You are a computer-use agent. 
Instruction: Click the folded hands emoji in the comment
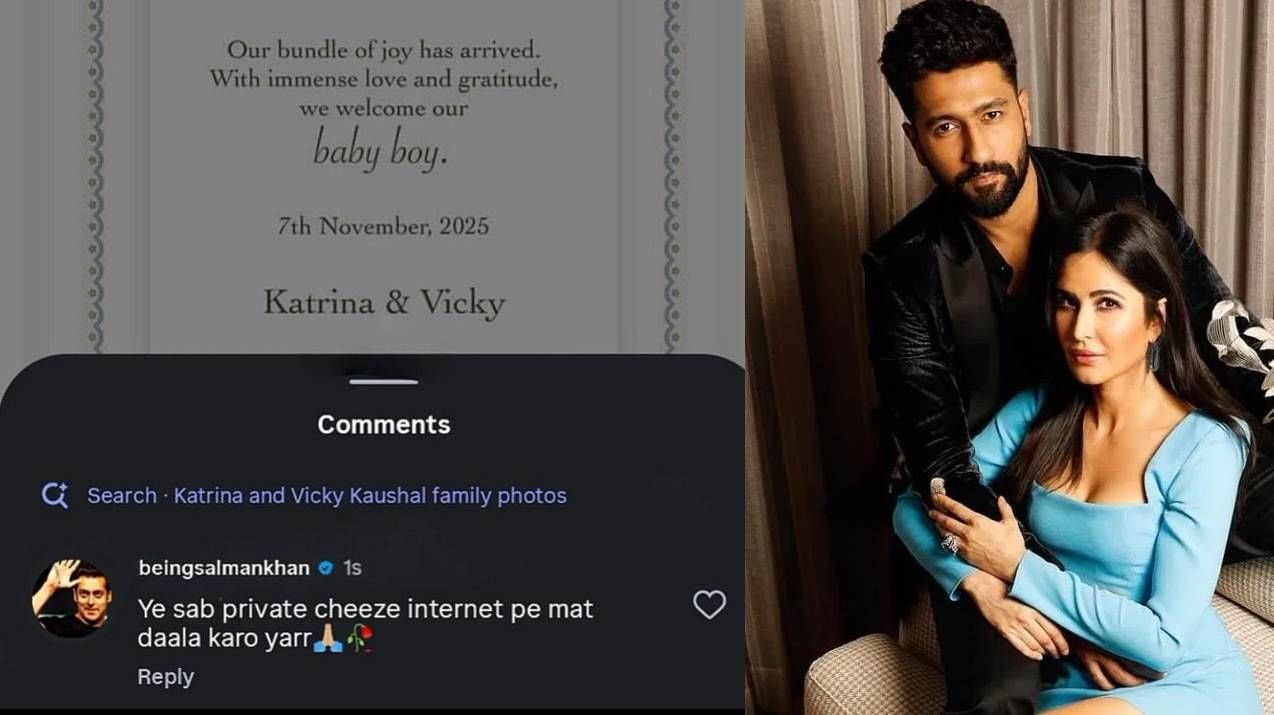point(329,636)
